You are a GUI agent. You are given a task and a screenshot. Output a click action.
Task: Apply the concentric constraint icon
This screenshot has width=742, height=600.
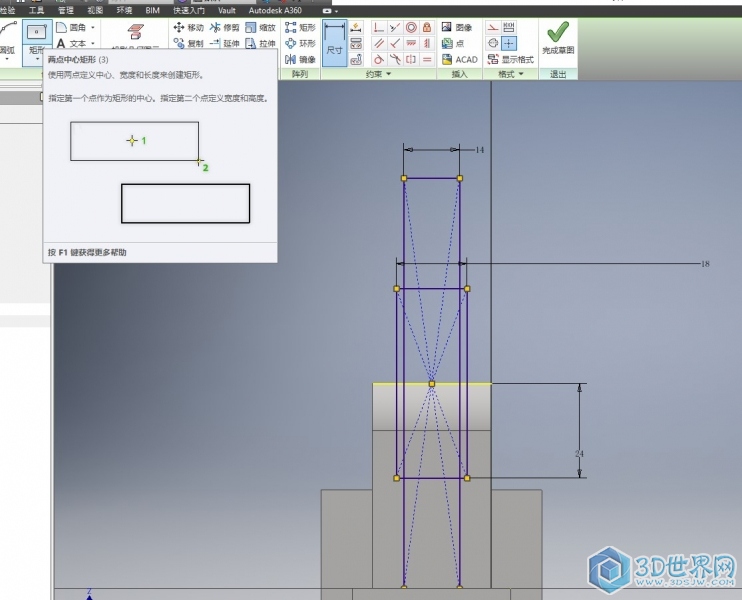pos(411,28)
